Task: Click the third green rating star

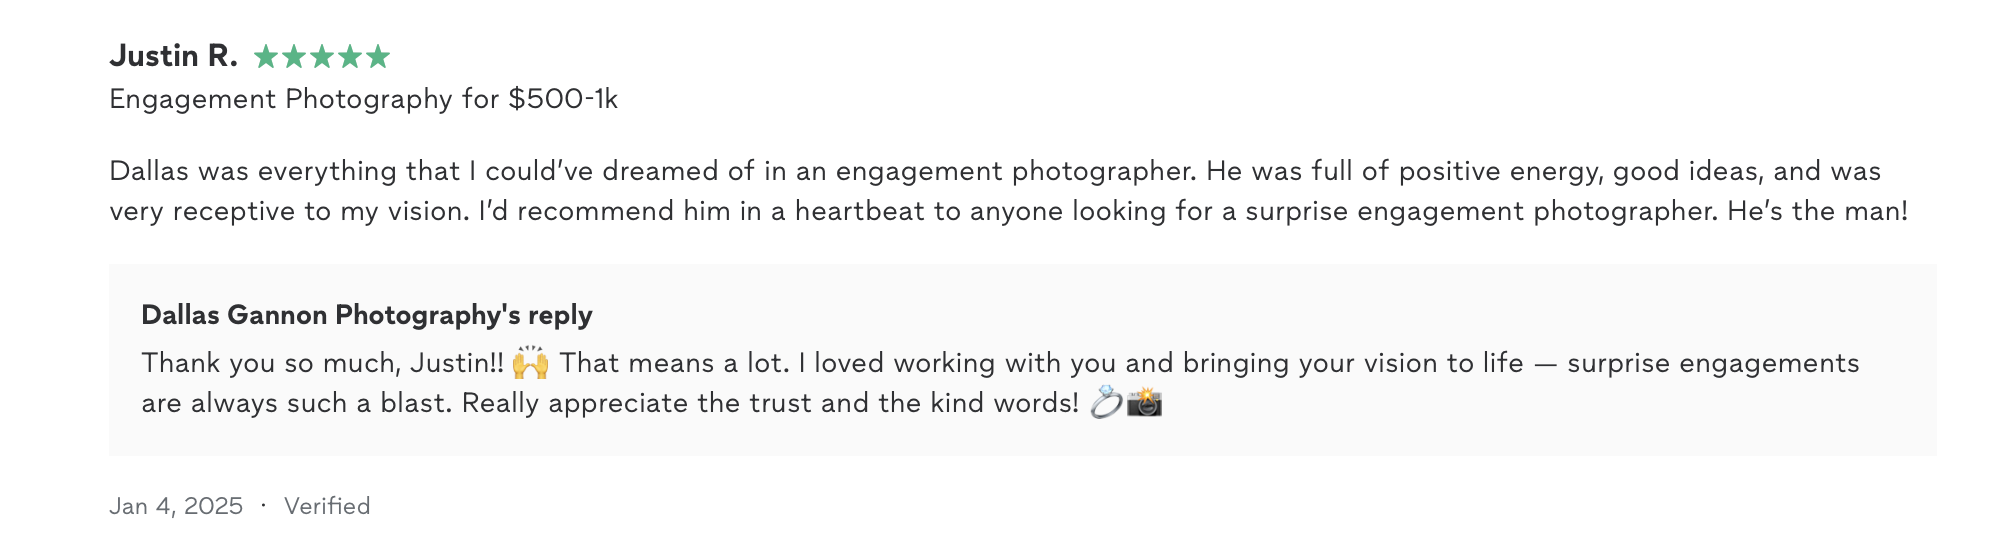Action: coord(322,56)
